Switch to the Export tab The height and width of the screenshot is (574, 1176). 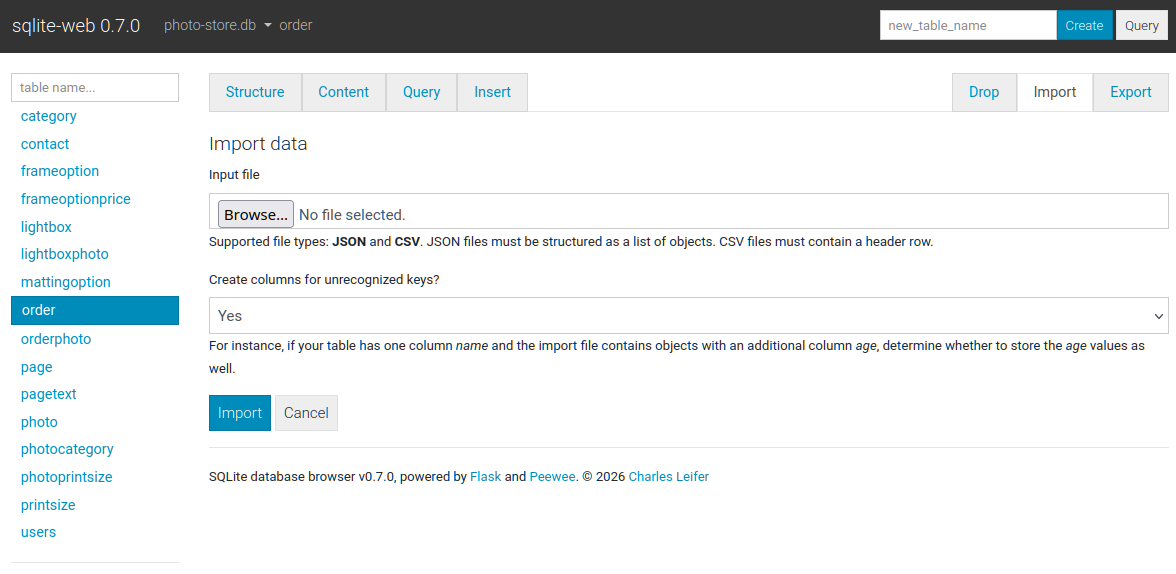pos(1131,92)
